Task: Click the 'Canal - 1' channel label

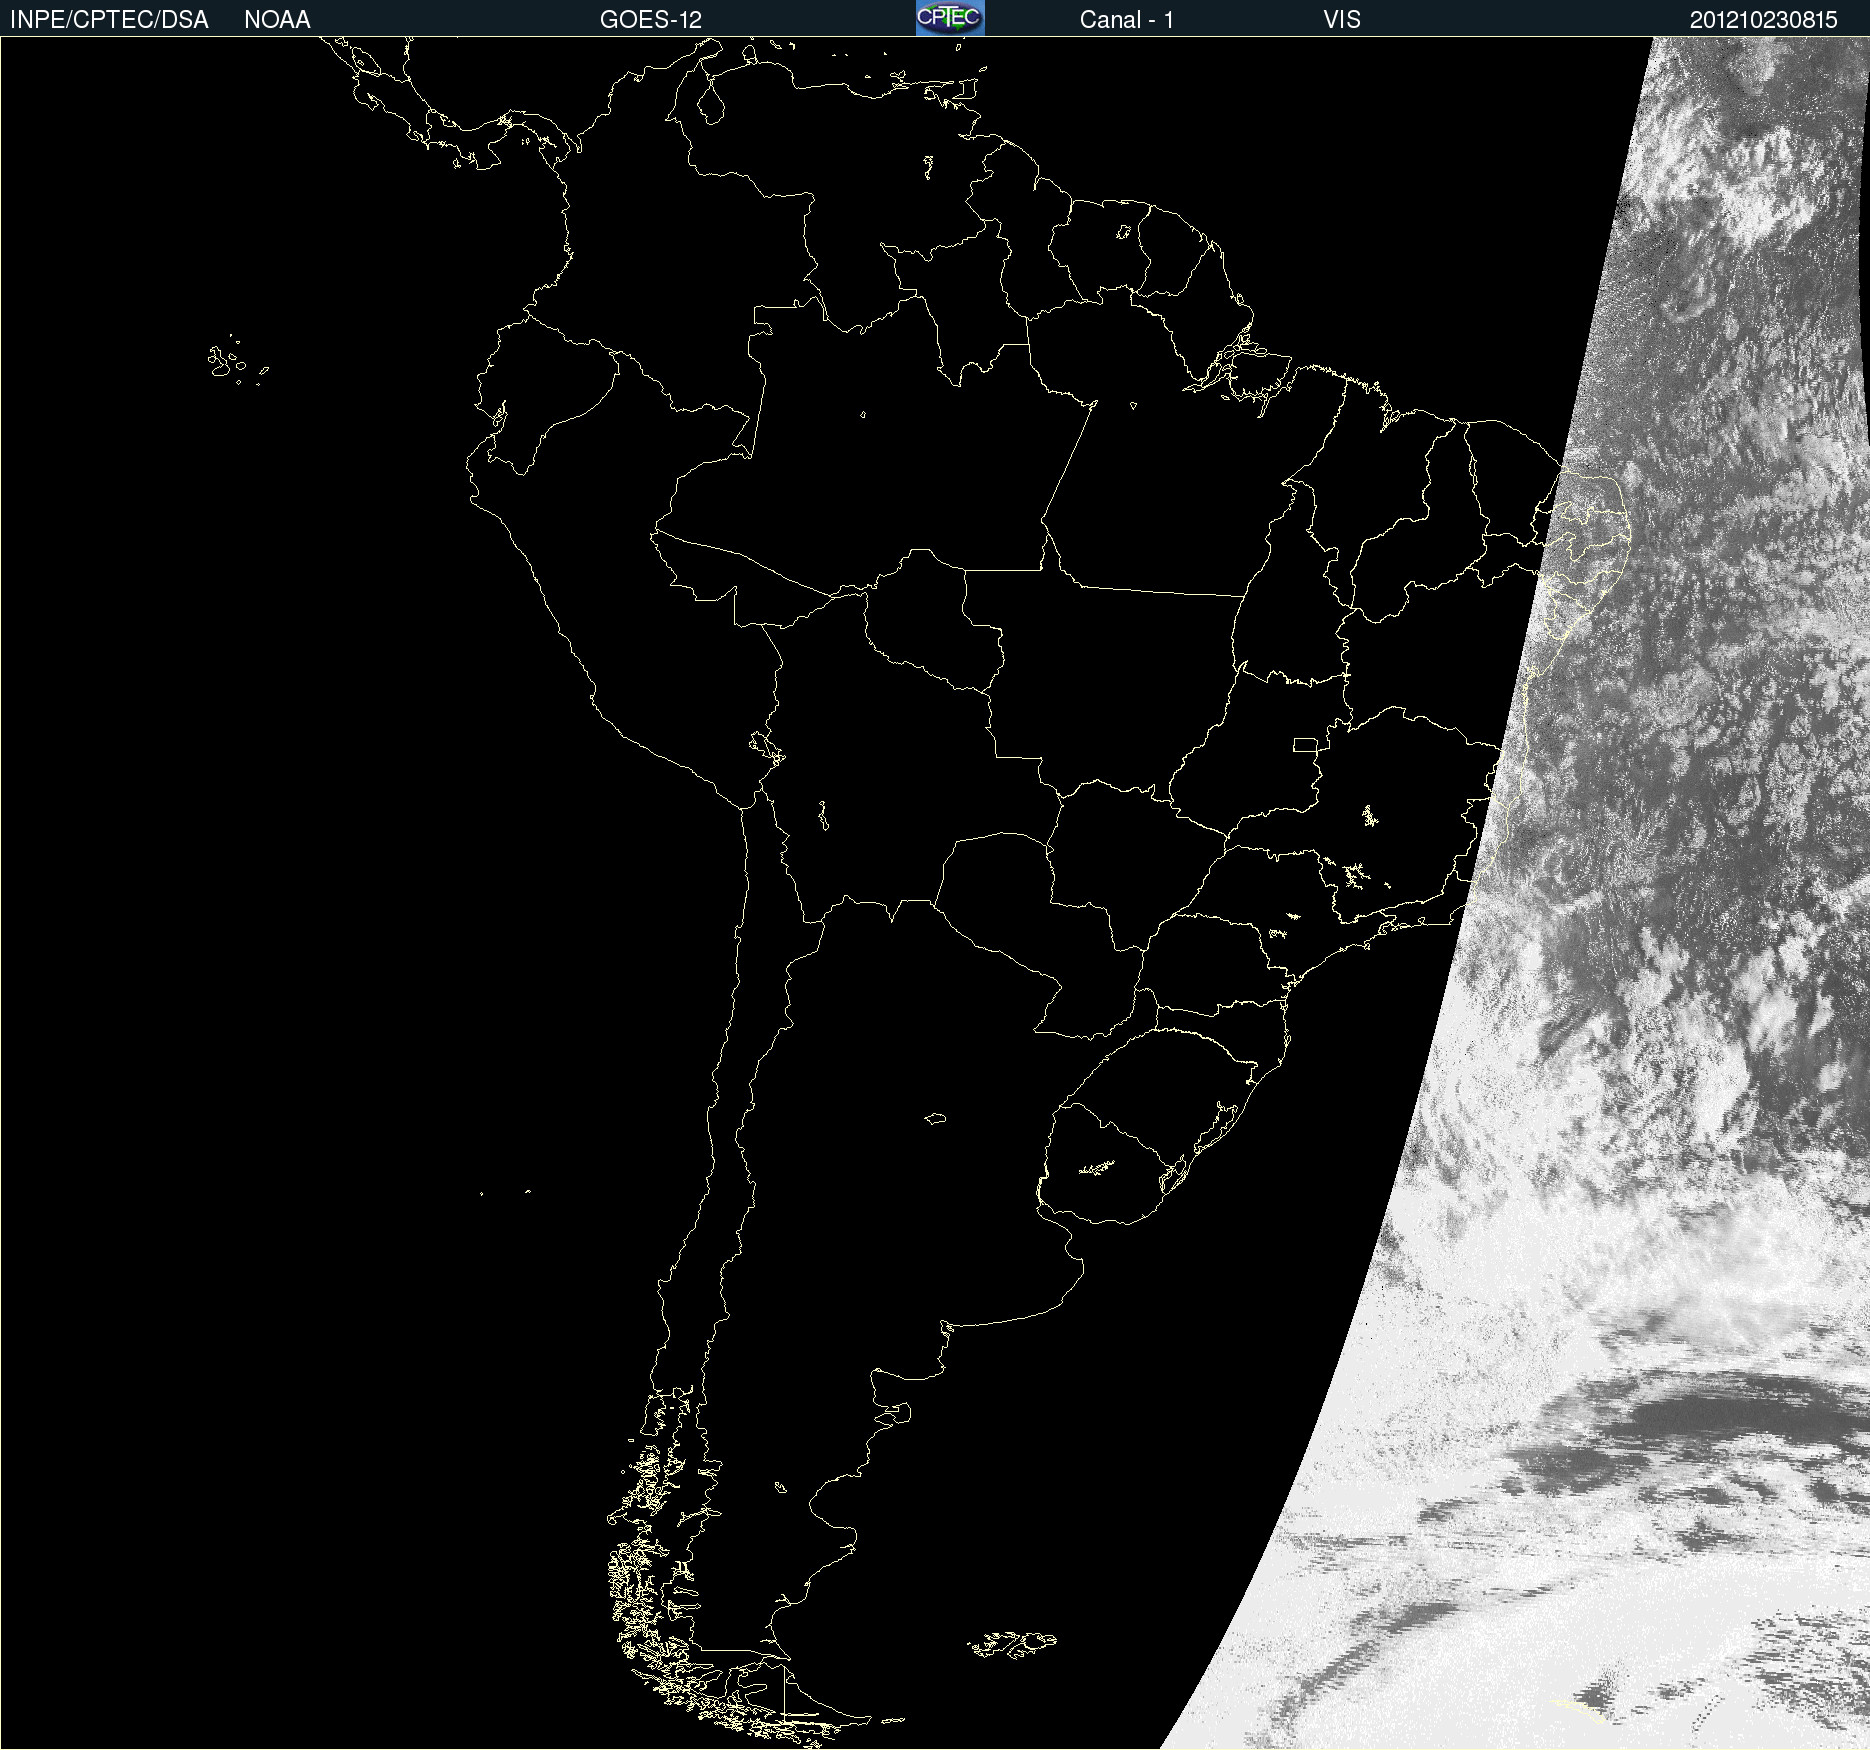Action: coord(1126,20)
